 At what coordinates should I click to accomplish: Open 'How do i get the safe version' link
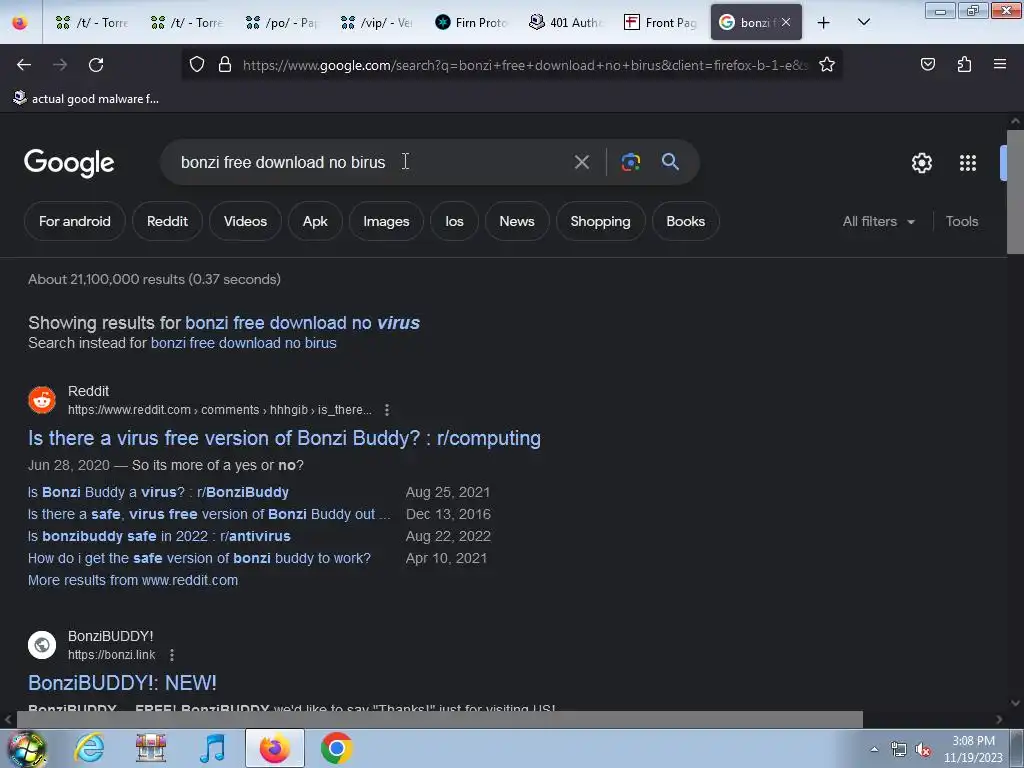(199, 558)
